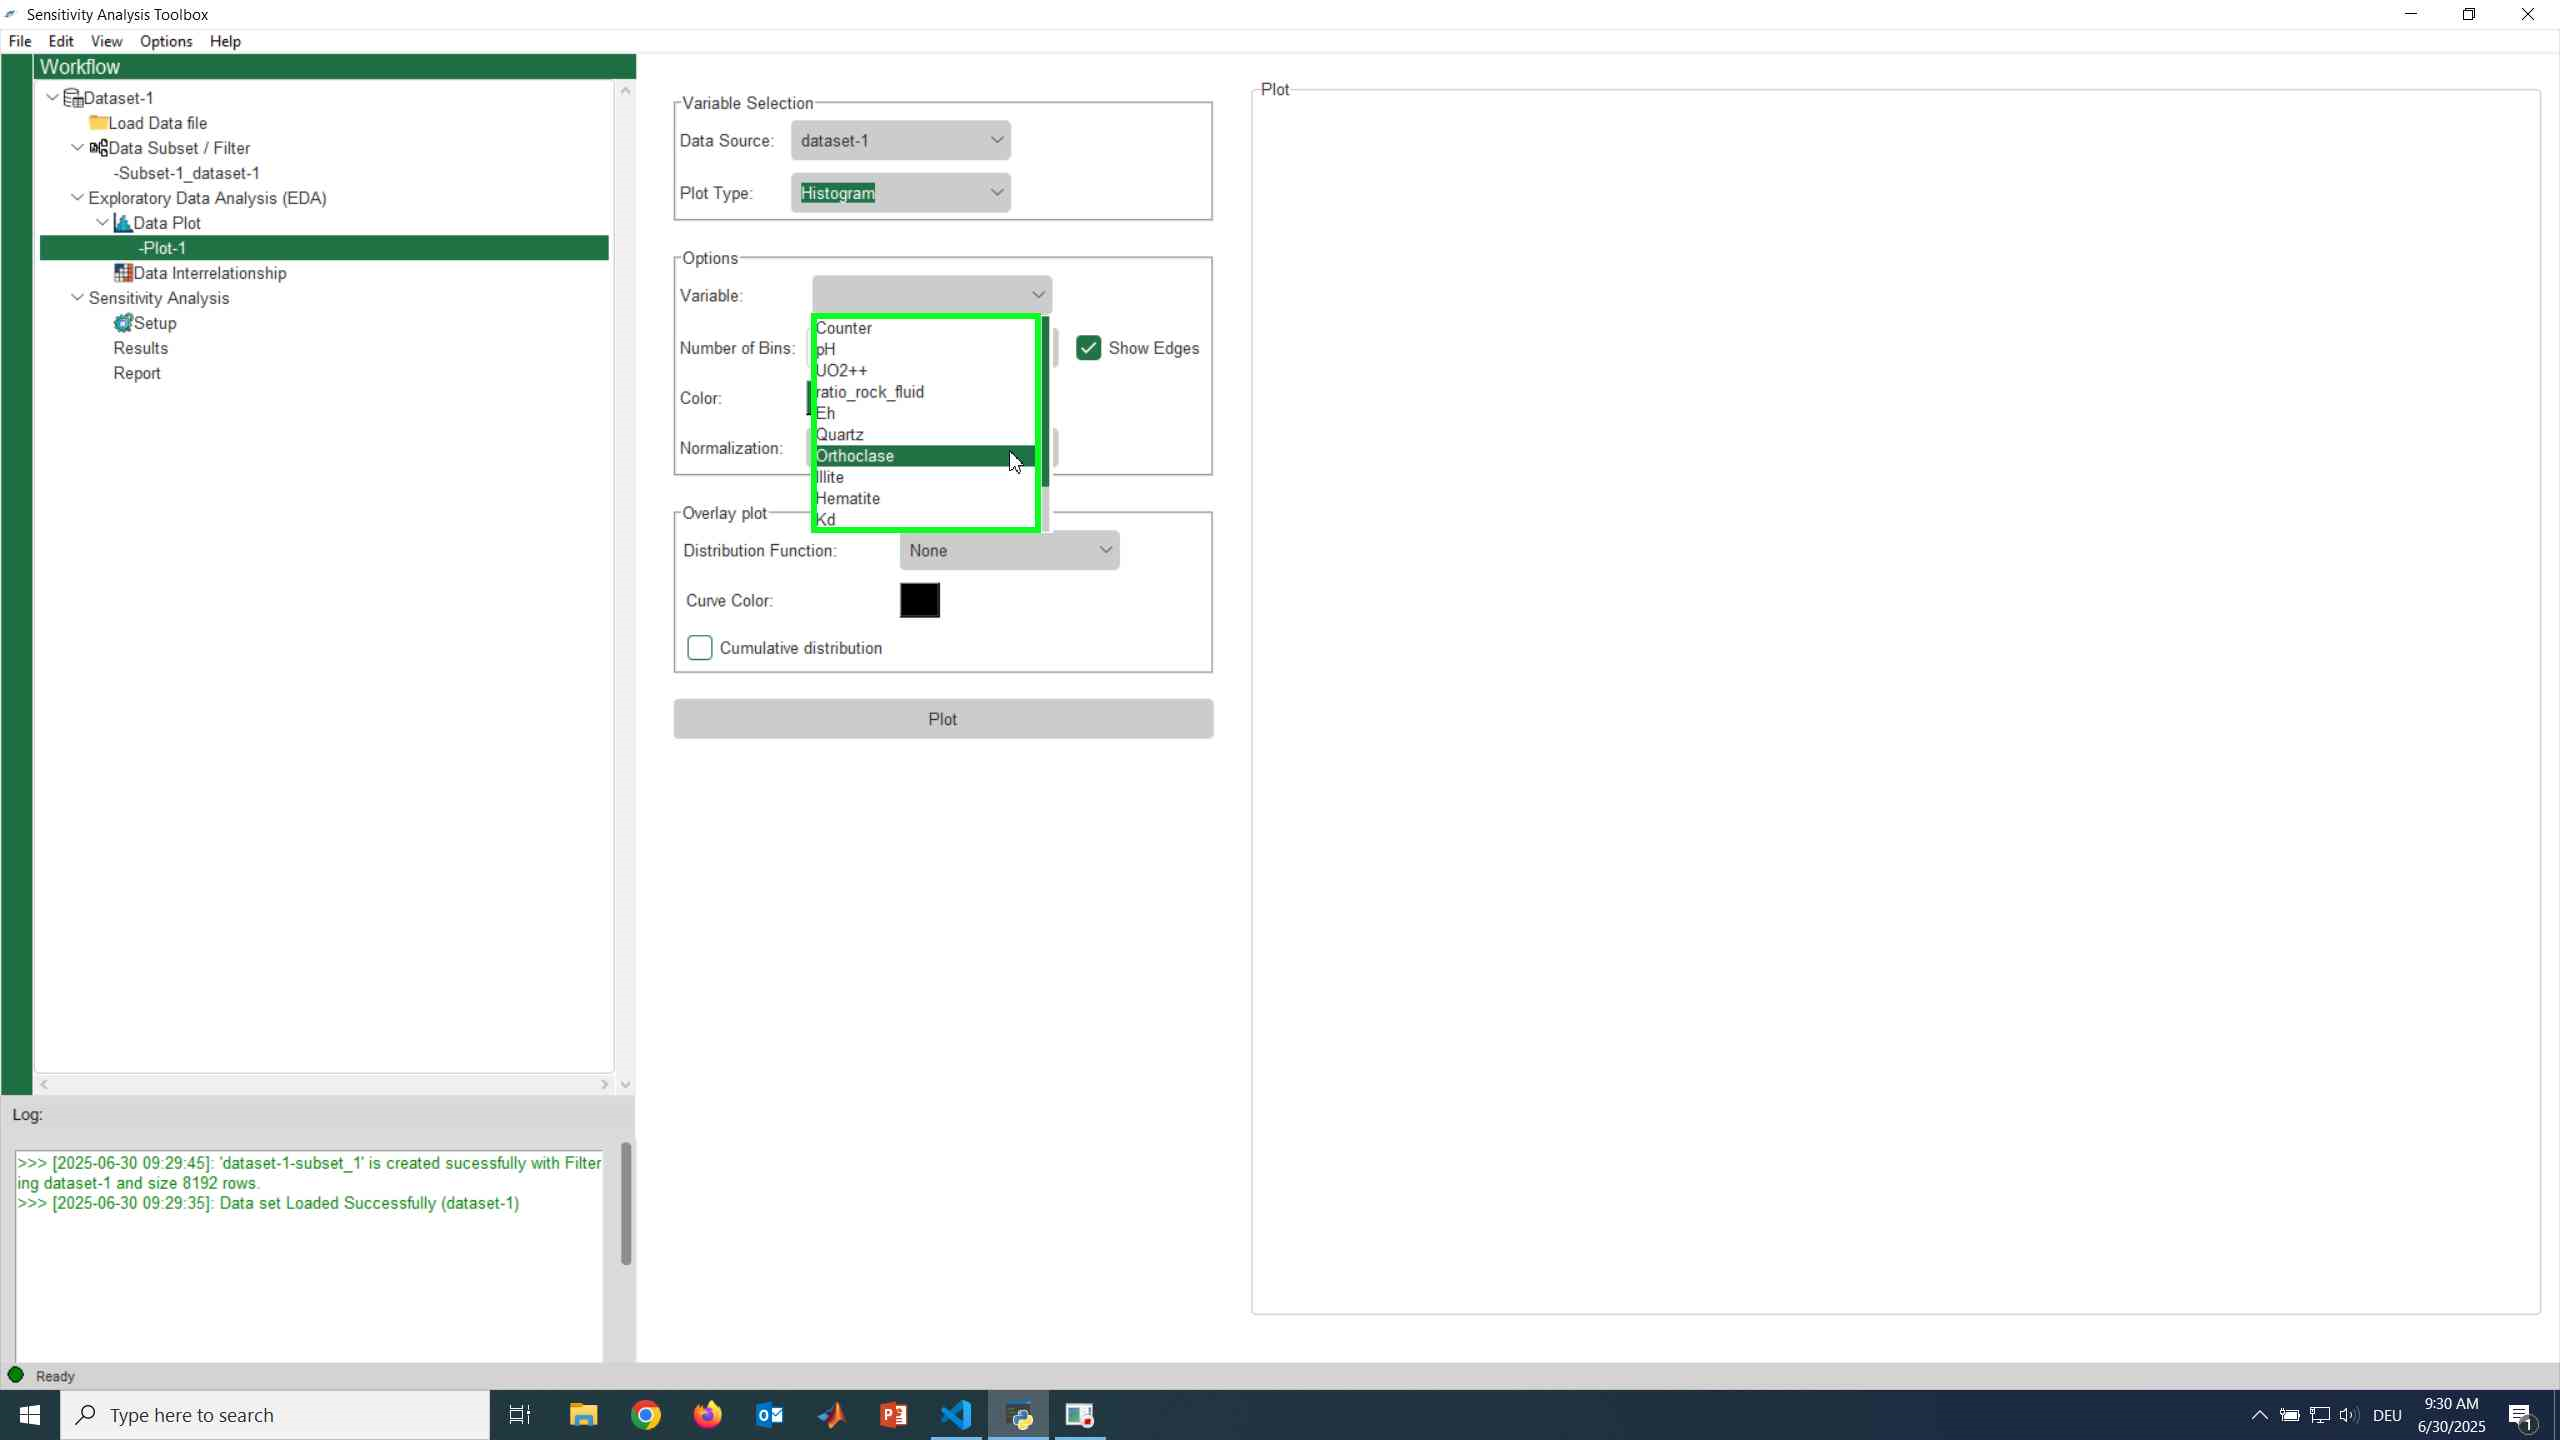Image resolution: width=2560 pixels, height=1440 pixels.
Task: Launch Google Chrome from taskbar
Action: coord(646,1415)
